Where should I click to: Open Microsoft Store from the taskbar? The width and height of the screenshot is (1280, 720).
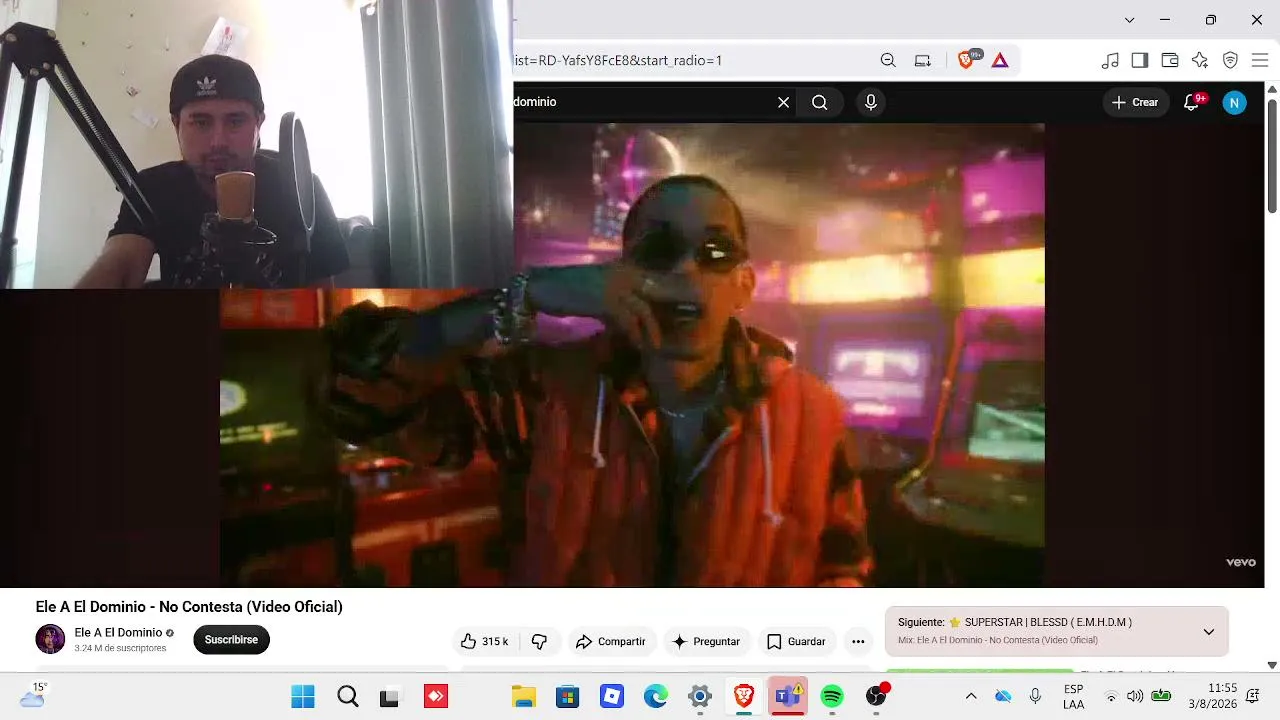click(567, 696)
